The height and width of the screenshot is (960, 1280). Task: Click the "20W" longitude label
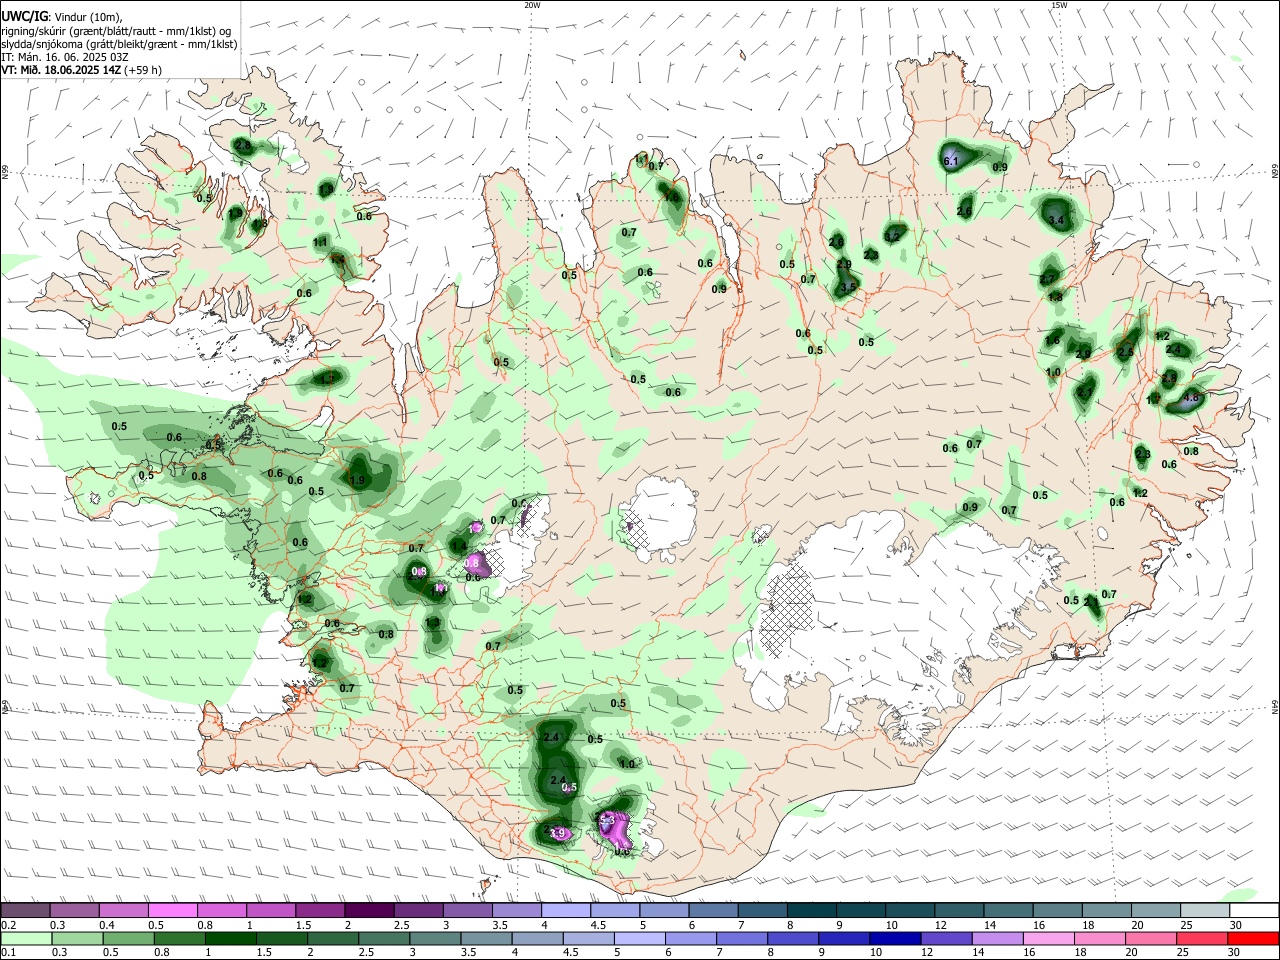[x=532, y=5]
